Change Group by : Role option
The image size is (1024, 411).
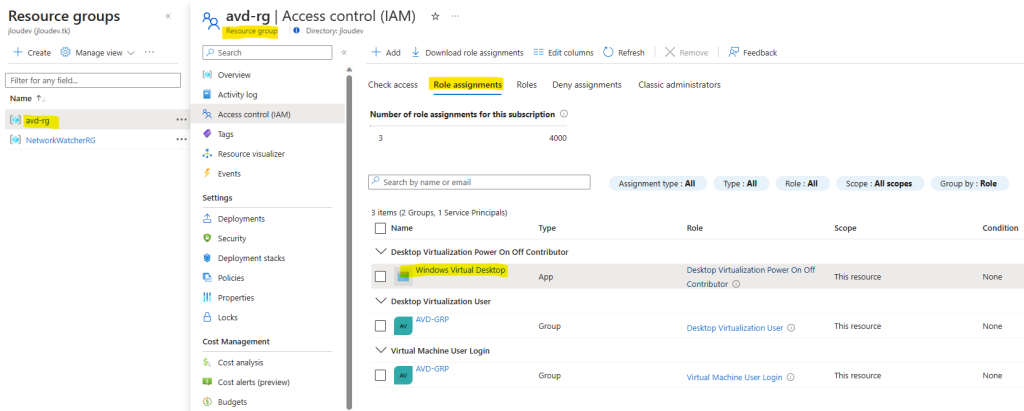point(968,184)
